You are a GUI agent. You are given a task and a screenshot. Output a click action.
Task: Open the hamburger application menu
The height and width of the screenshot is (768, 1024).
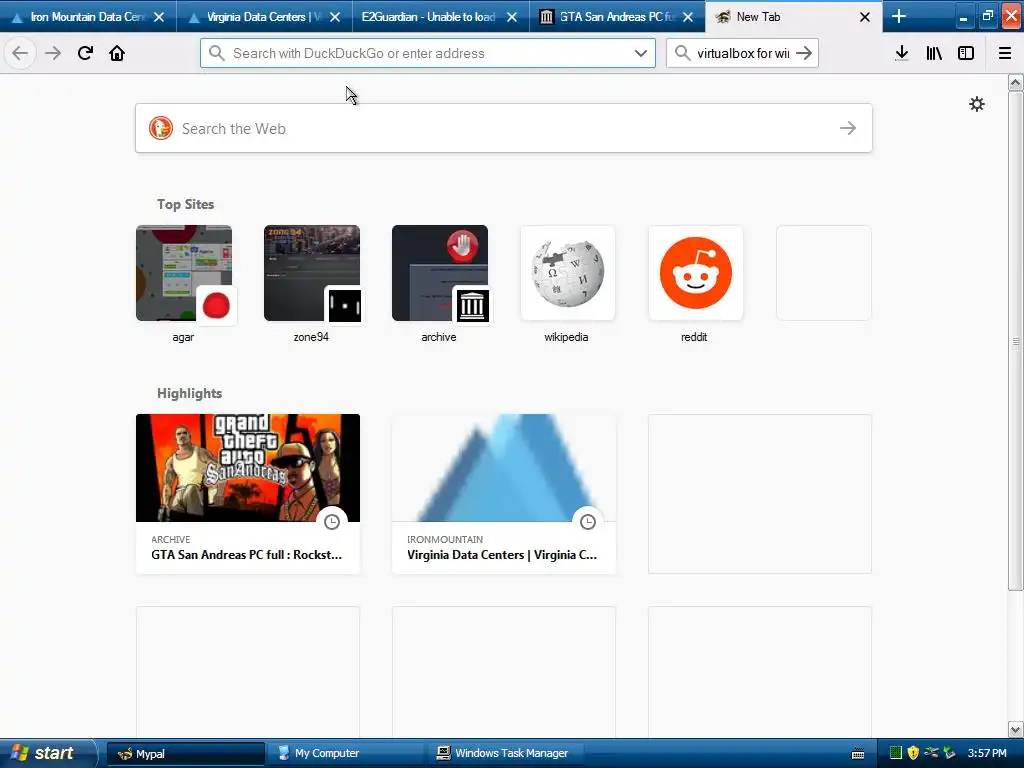click(1005, 53)
